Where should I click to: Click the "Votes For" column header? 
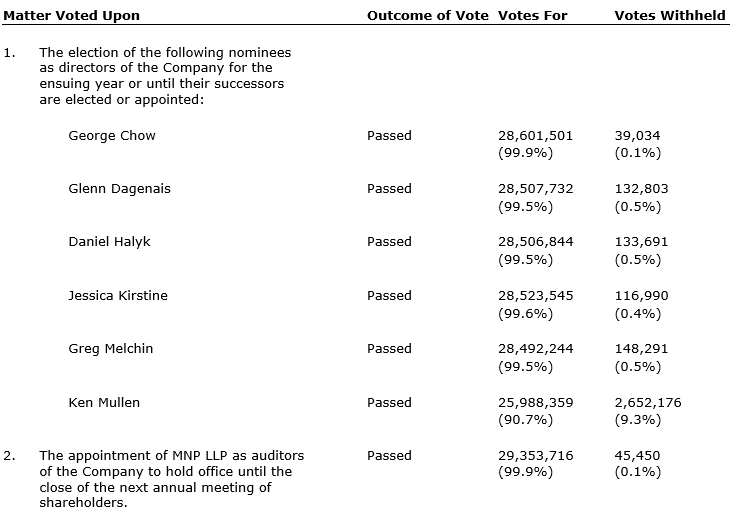click(533, 16)
